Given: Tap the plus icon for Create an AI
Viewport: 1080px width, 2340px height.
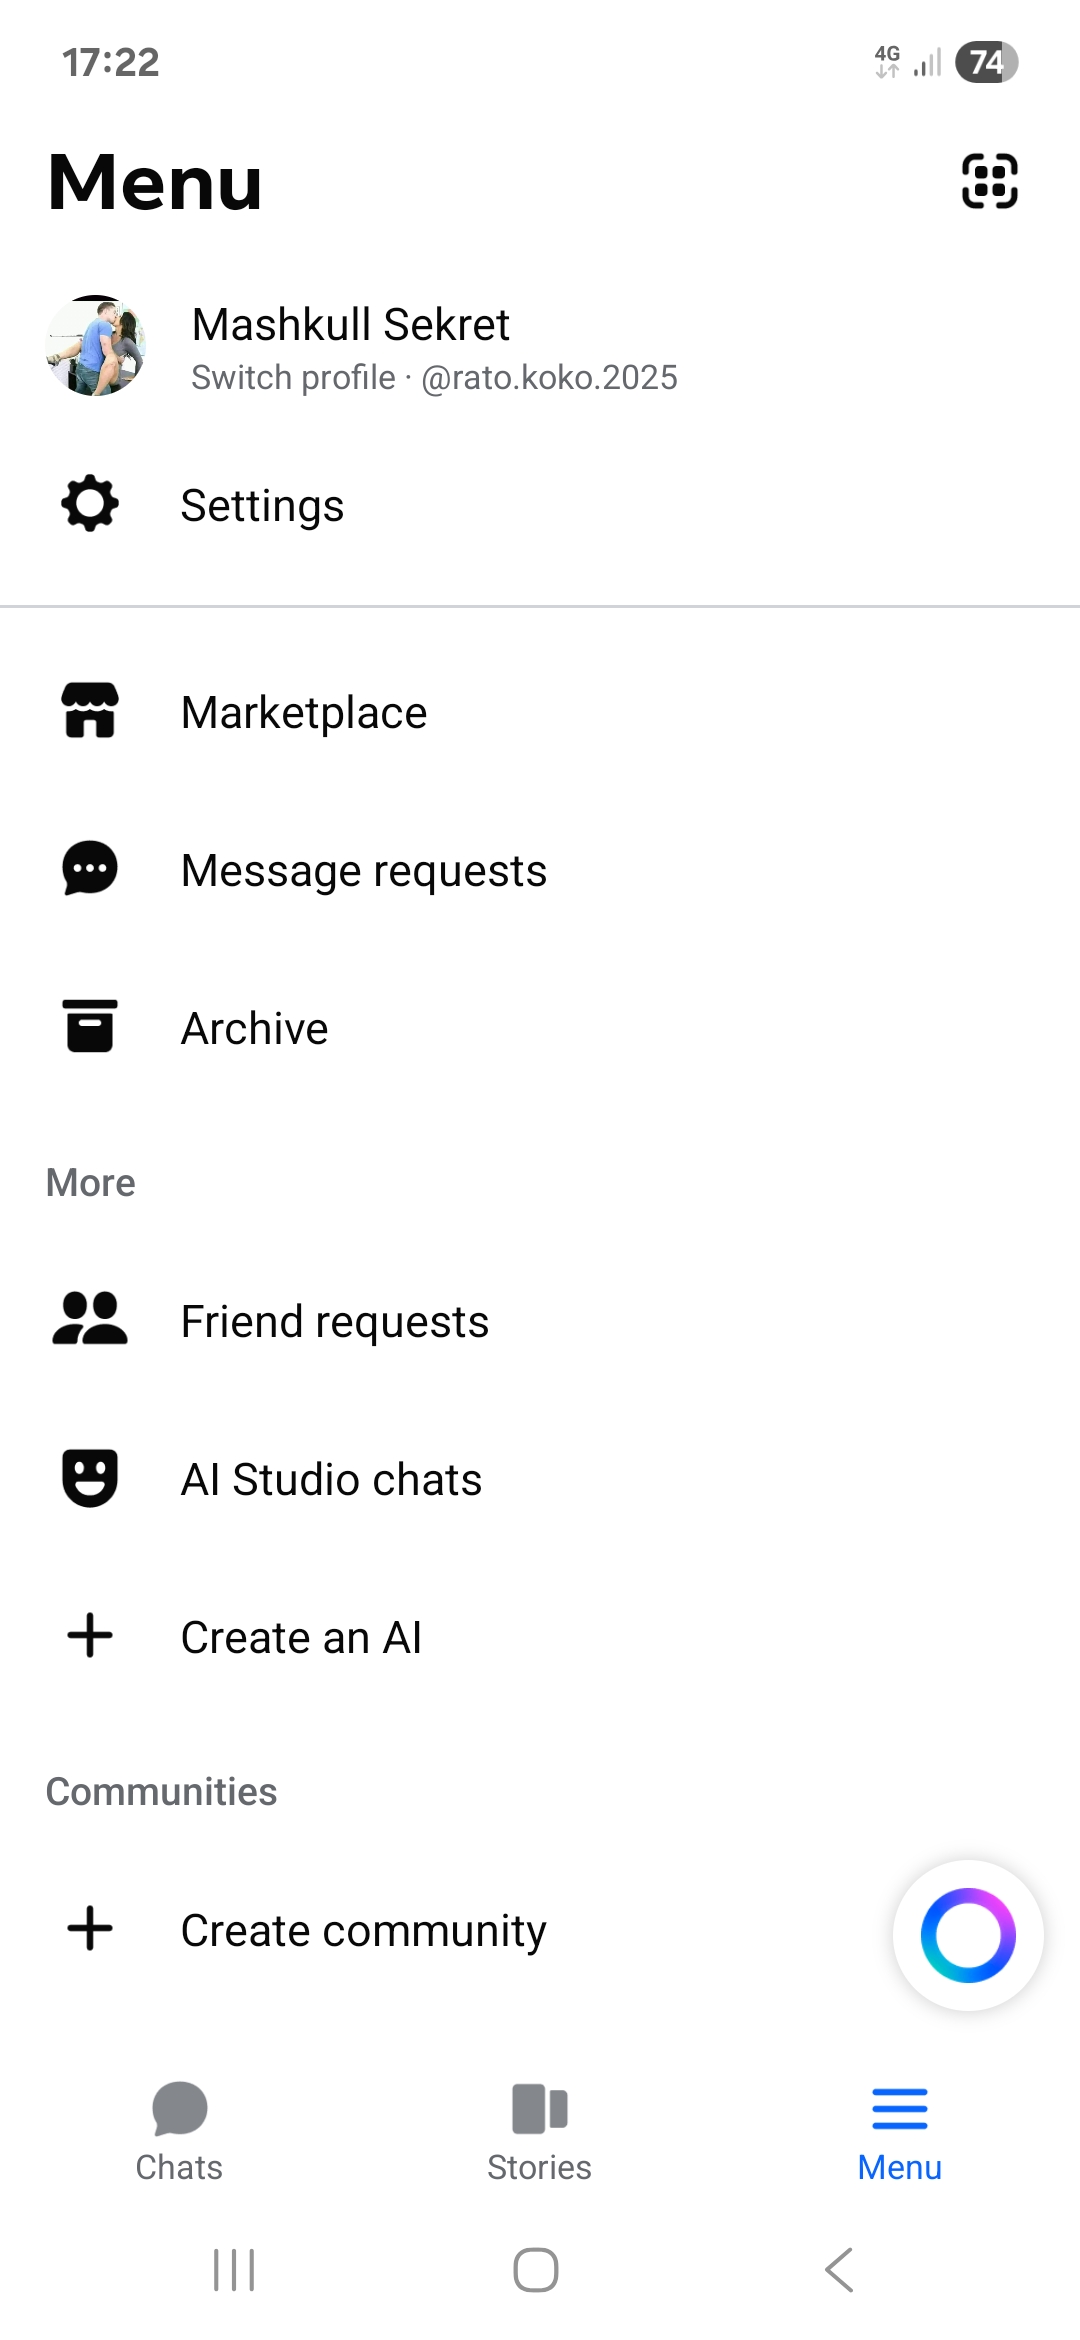Looking at the screenshot, I should pos(90,1635).
